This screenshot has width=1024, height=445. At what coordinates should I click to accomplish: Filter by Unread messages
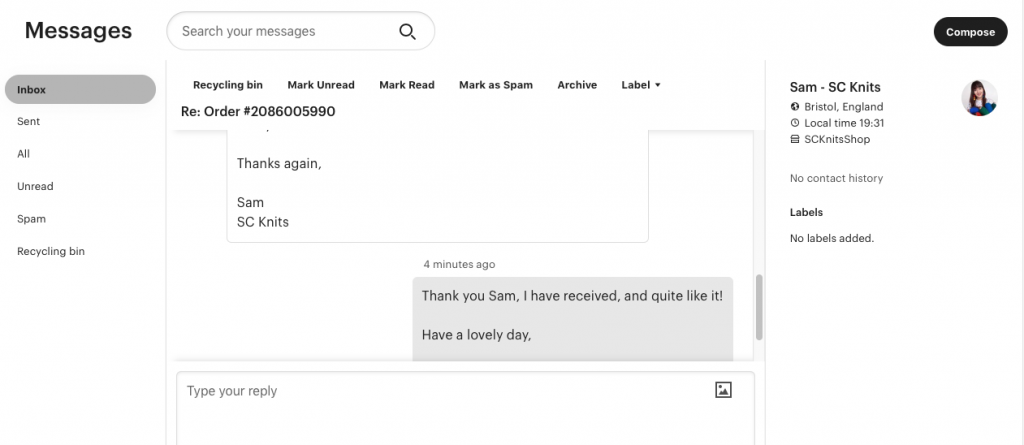click(x=35, y=186)
